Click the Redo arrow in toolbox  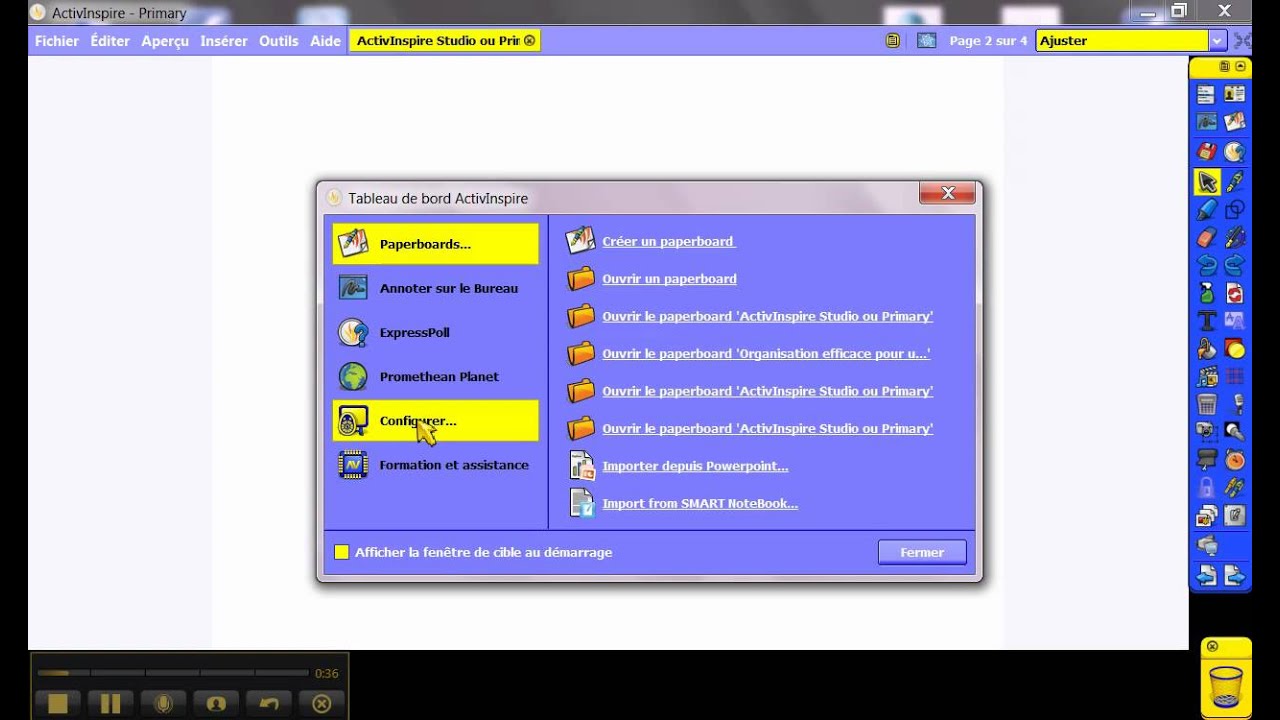[1235, 266]
